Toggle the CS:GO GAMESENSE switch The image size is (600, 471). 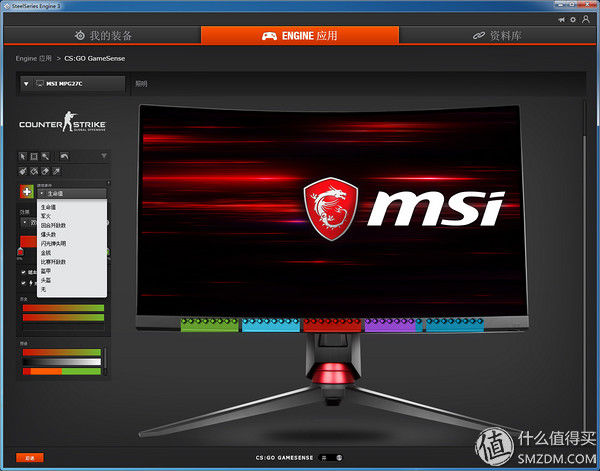point(332,458)
